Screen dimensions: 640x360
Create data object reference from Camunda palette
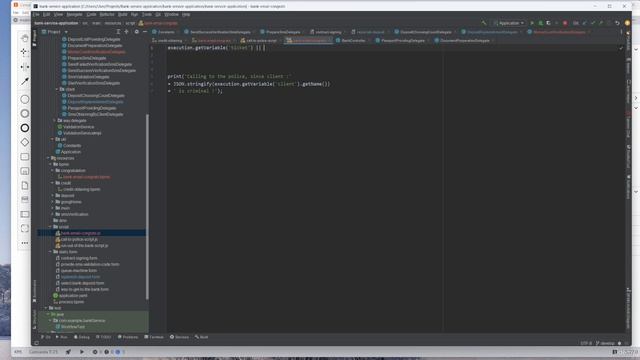[x=24, y=186]
